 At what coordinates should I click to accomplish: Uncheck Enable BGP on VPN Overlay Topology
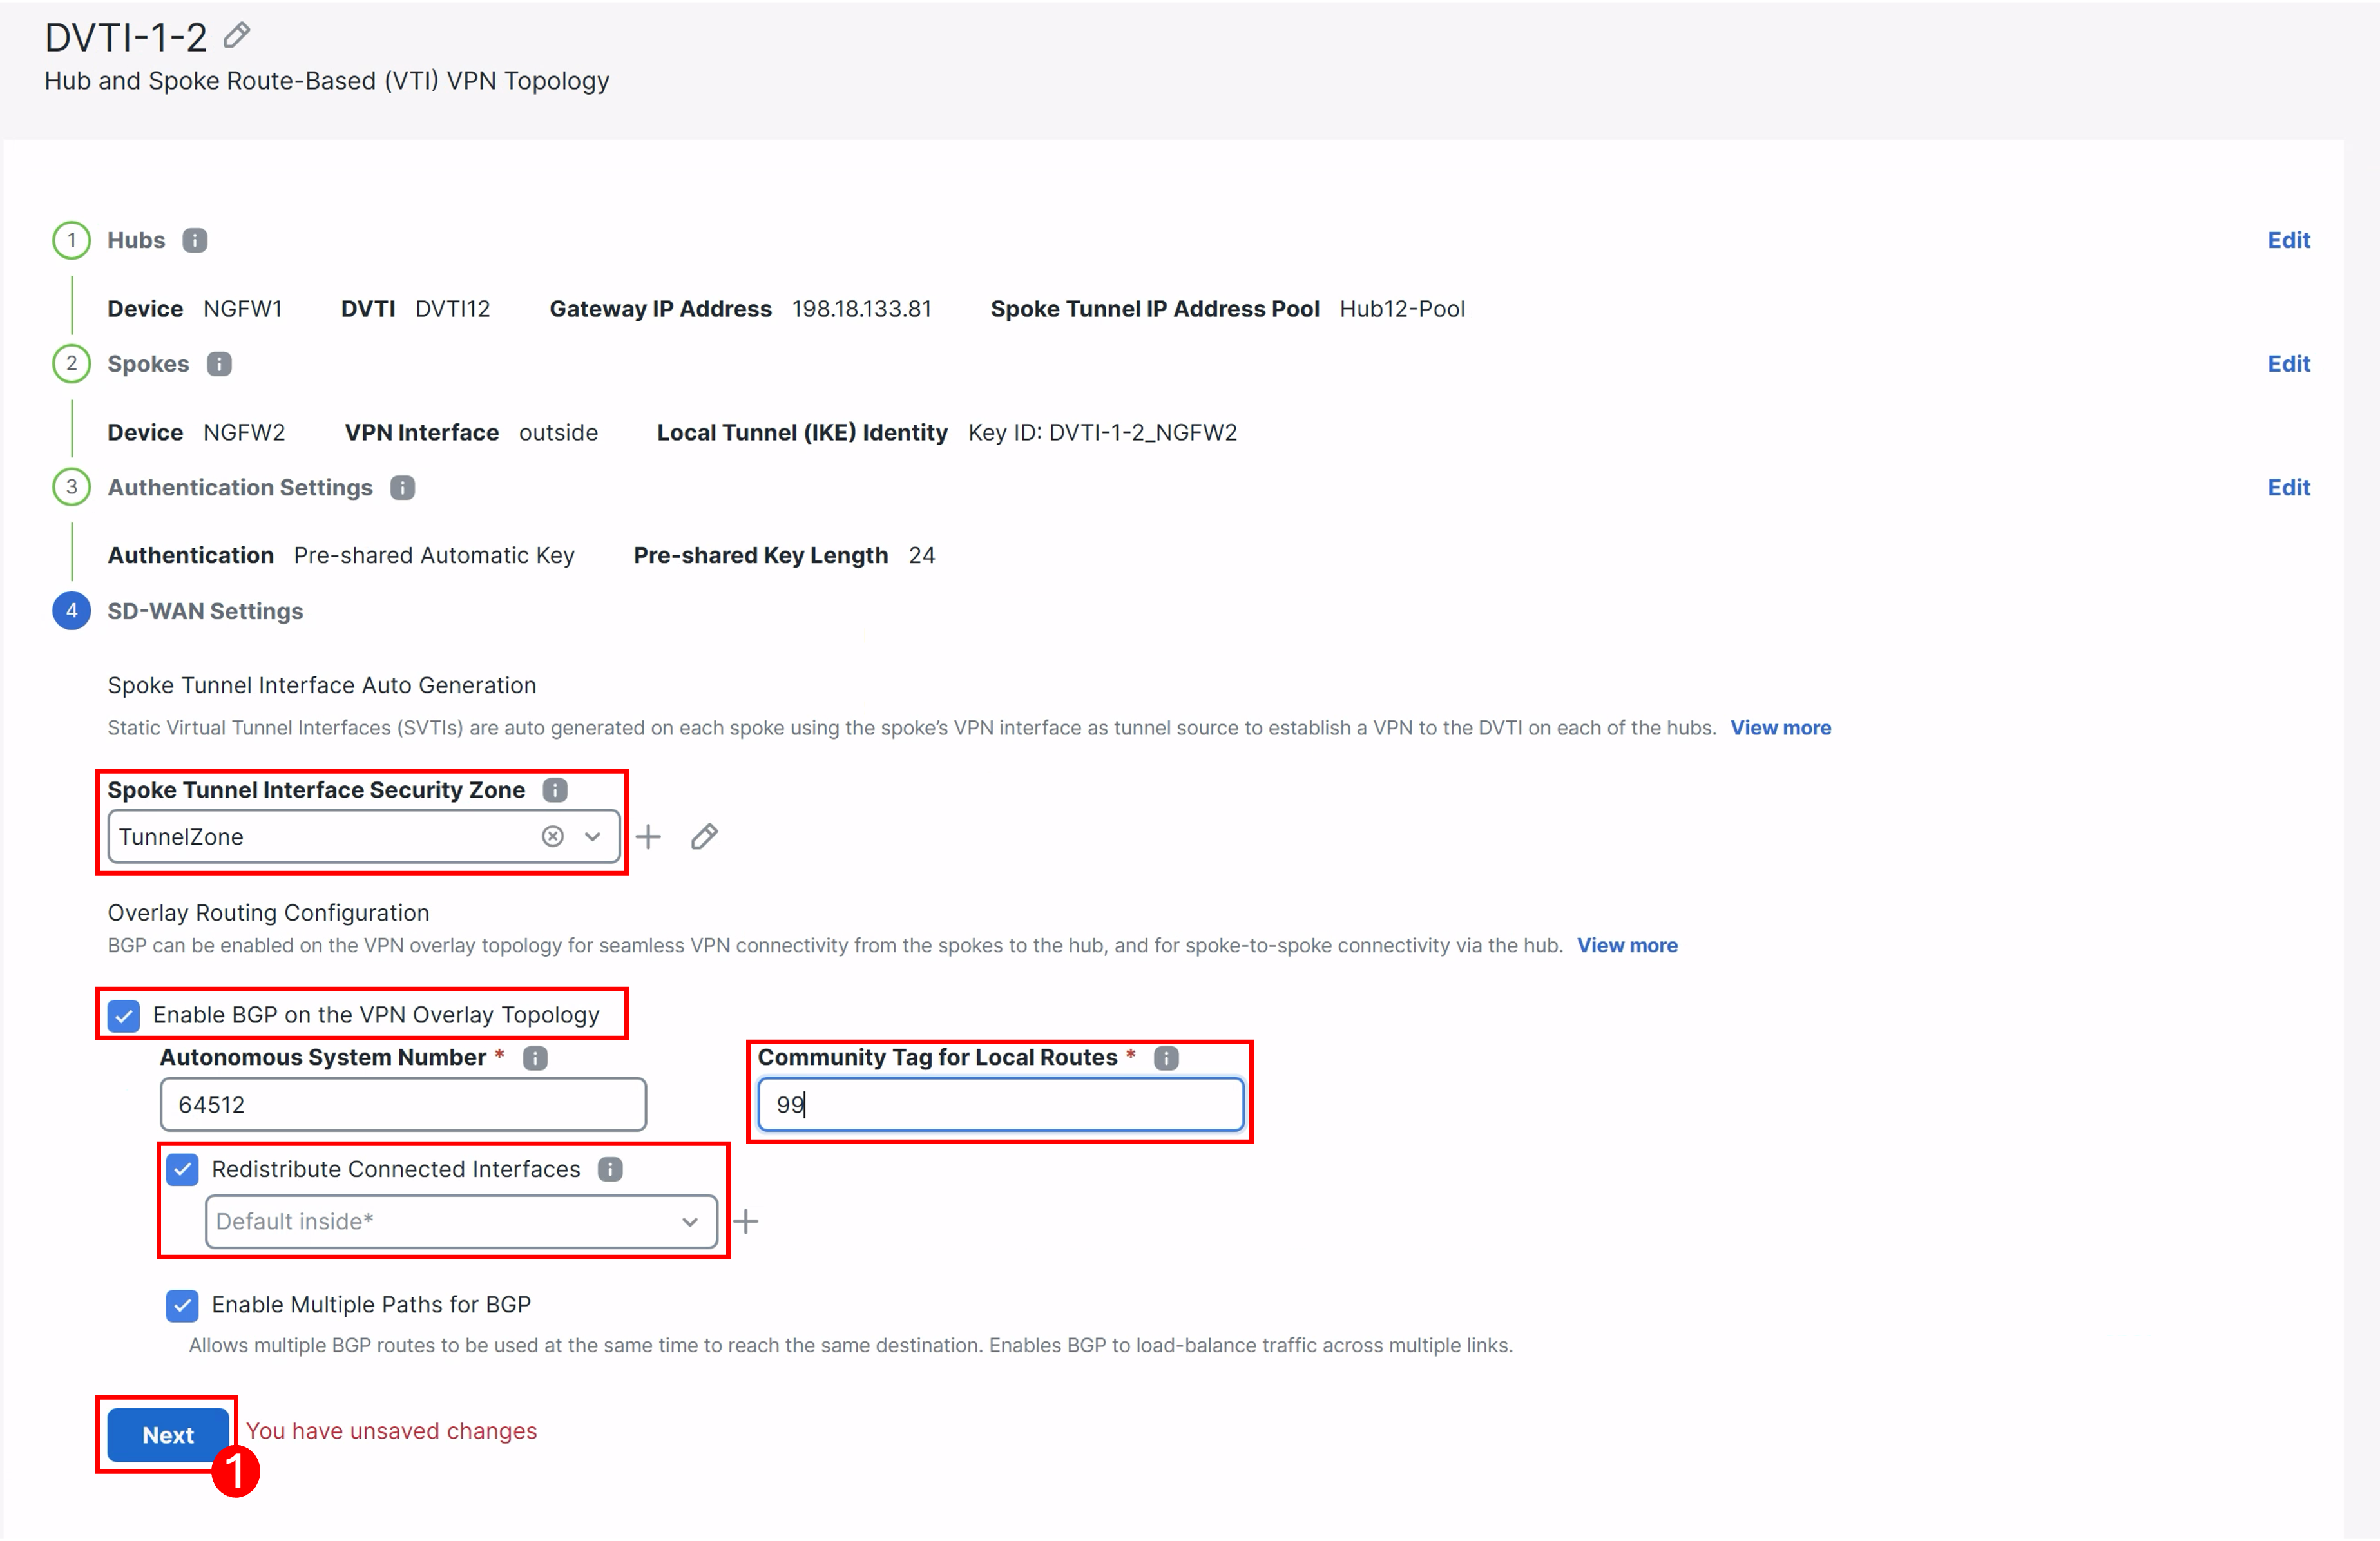click(124, 1016)
